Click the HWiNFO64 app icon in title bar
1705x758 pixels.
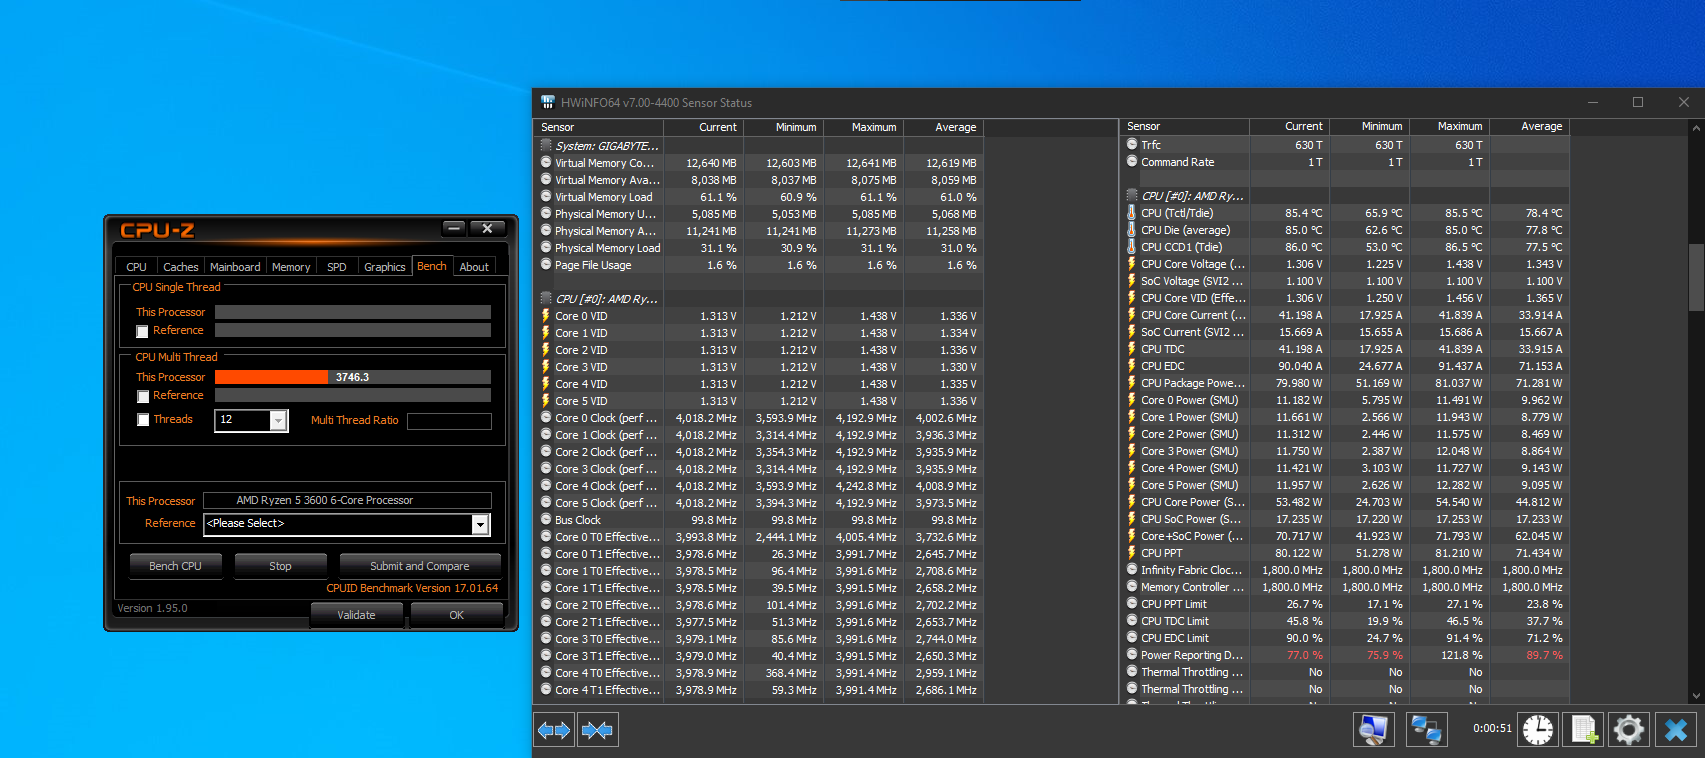point(548,102)
